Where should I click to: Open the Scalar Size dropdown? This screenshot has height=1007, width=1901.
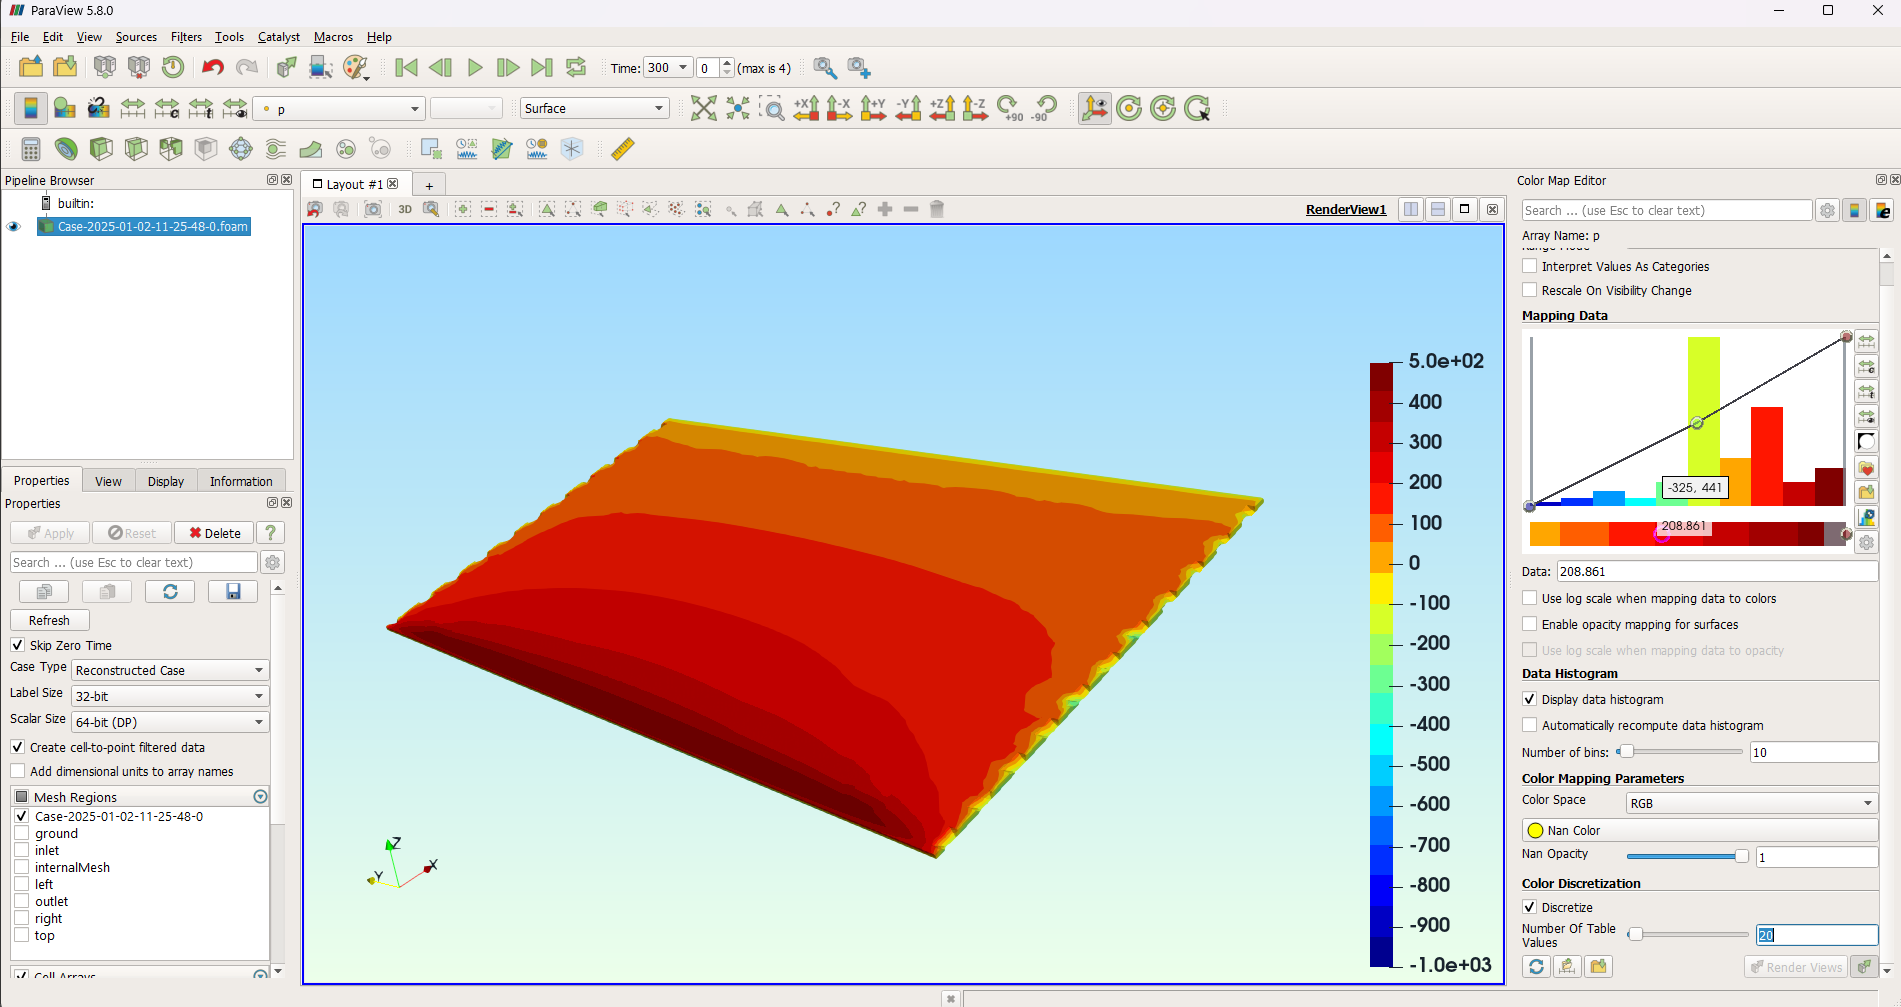tap(170, 722)
